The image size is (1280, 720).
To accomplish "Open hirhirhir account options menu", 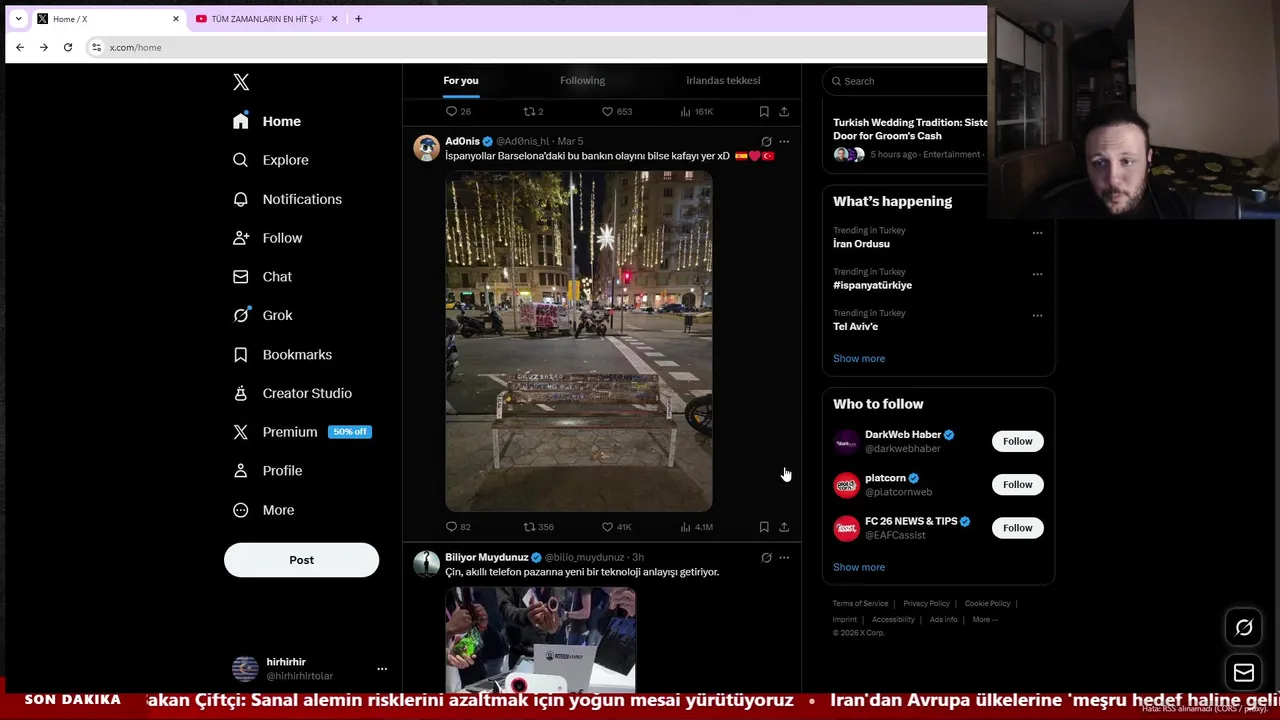I will (x=382, y=669).
